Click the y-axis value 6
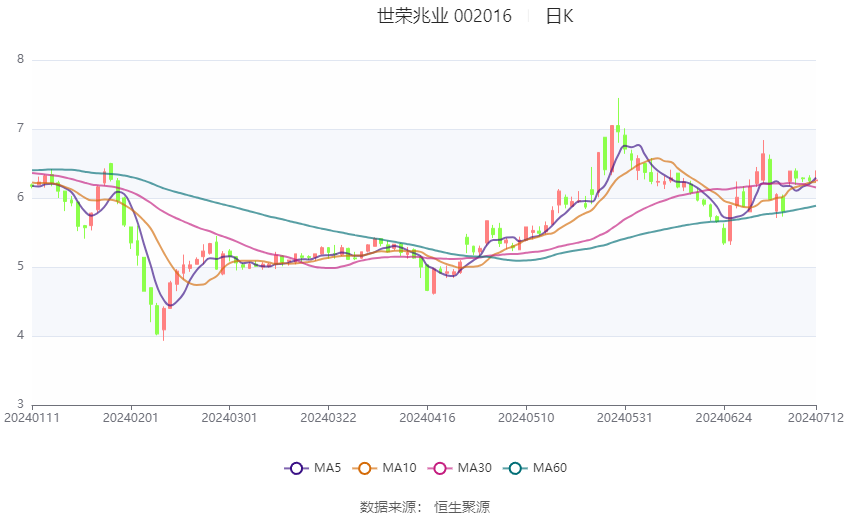 [x=21, y=197]
